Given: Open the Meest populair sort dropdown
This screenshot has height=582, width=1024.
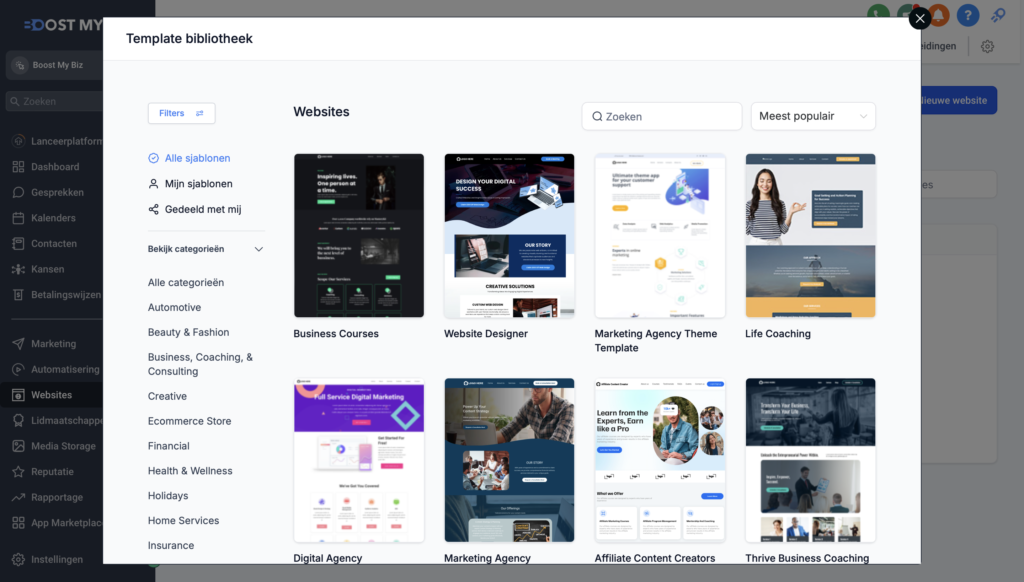Looking at the screenshot, I should pos(812,116).
